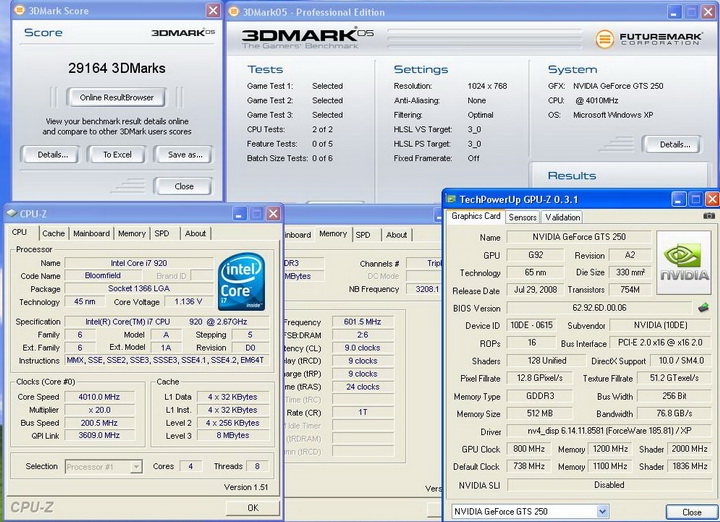This screenshot has height=522, width=720.
Task: Click the 8 MBytes Level 3 cache value
Action: pyautogui.click(x=233, y=435)
